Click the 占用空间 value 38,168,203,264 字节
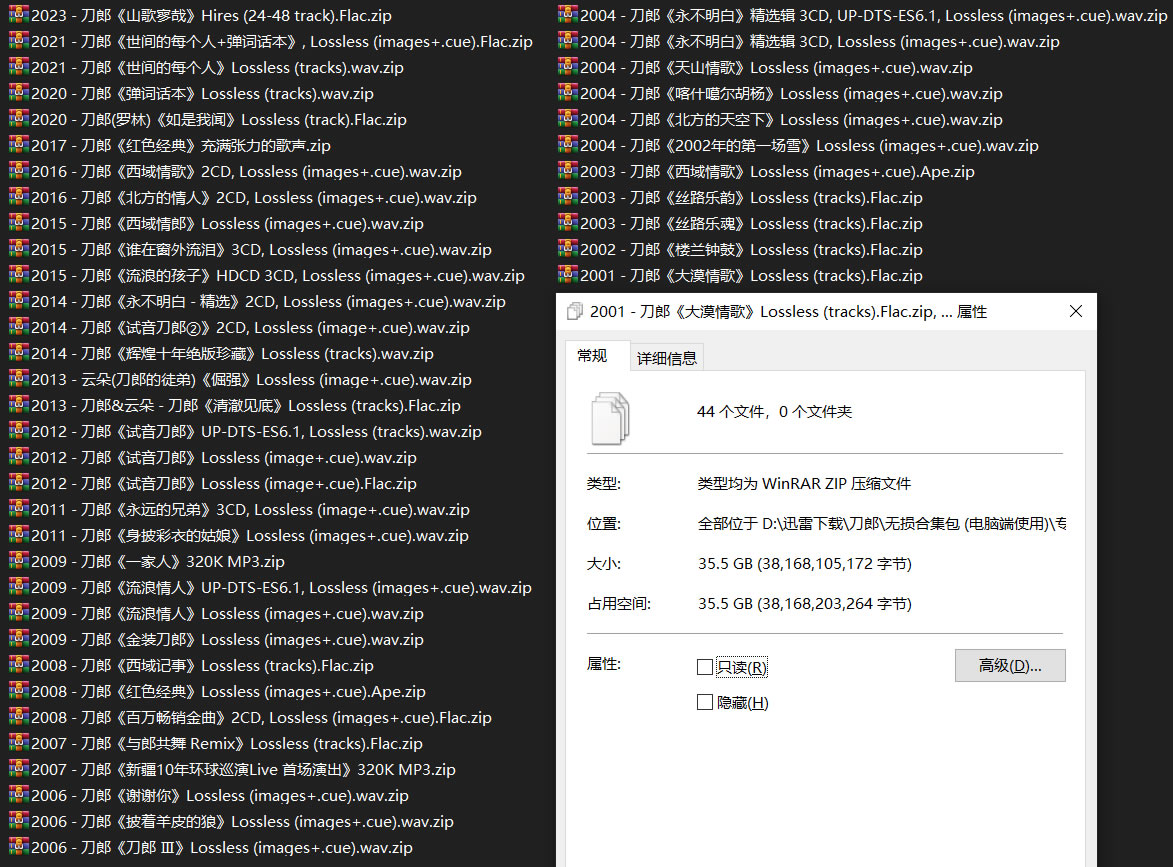Image resolution: width=1173 pixels, height=867 pixels. point(805,604)
